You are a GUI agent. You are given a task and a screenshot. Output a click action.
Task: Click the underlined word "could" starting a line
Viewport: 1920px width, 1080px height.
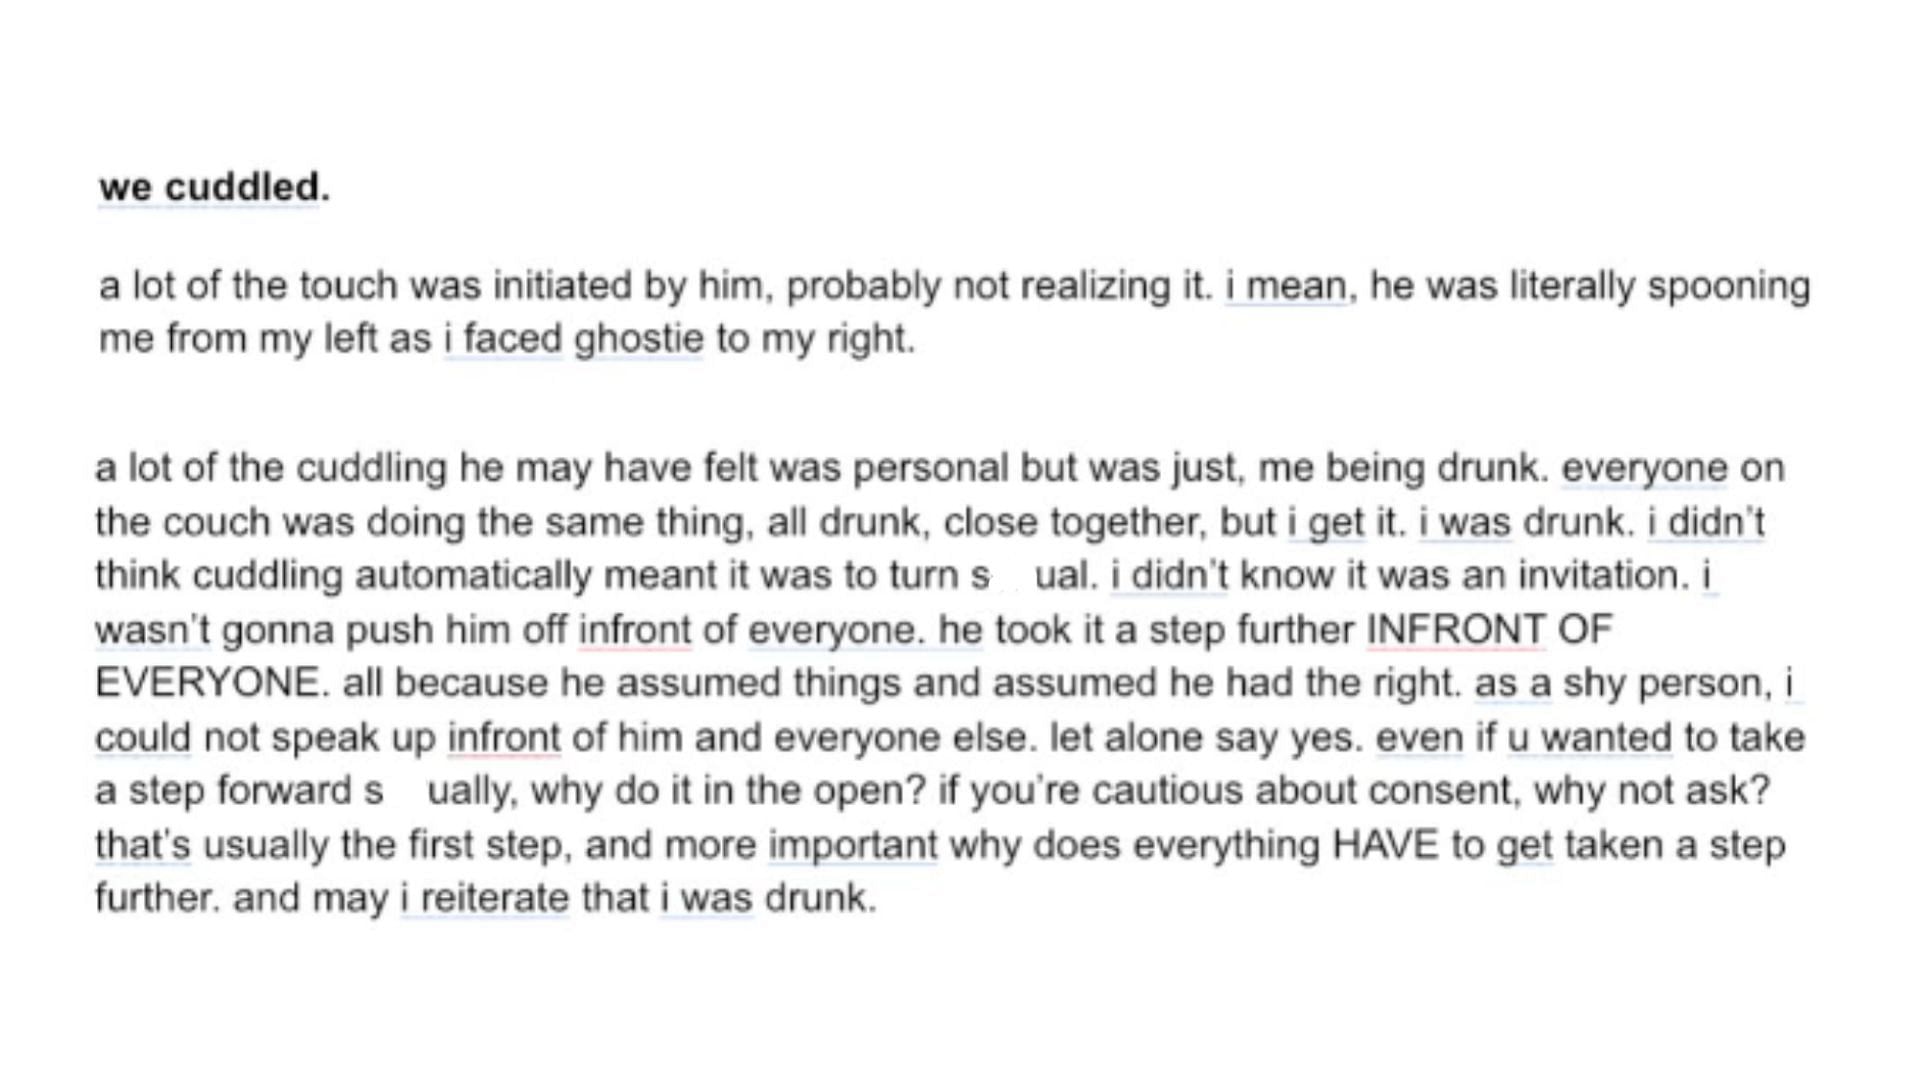coord(143,737)
